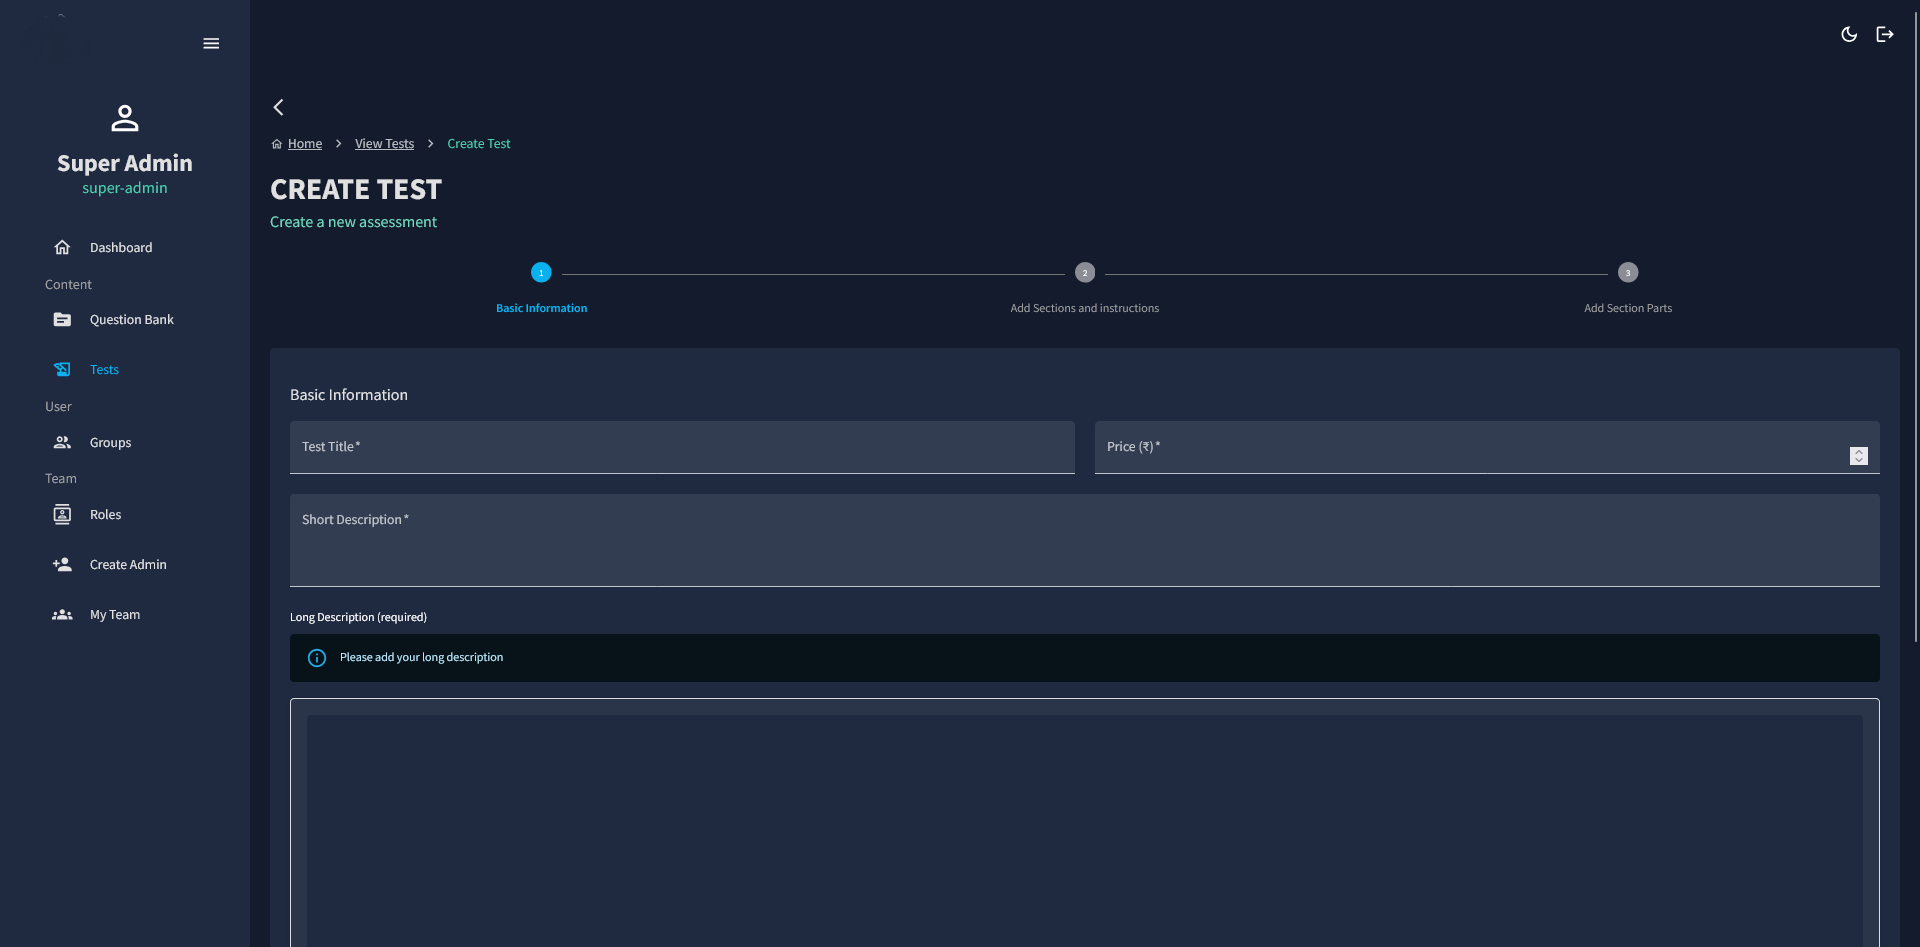Collapse sidebar with hamburger menu icon
Image resolution: width=1920 pixels, height=947 pixels.
(x=211, y=43)
